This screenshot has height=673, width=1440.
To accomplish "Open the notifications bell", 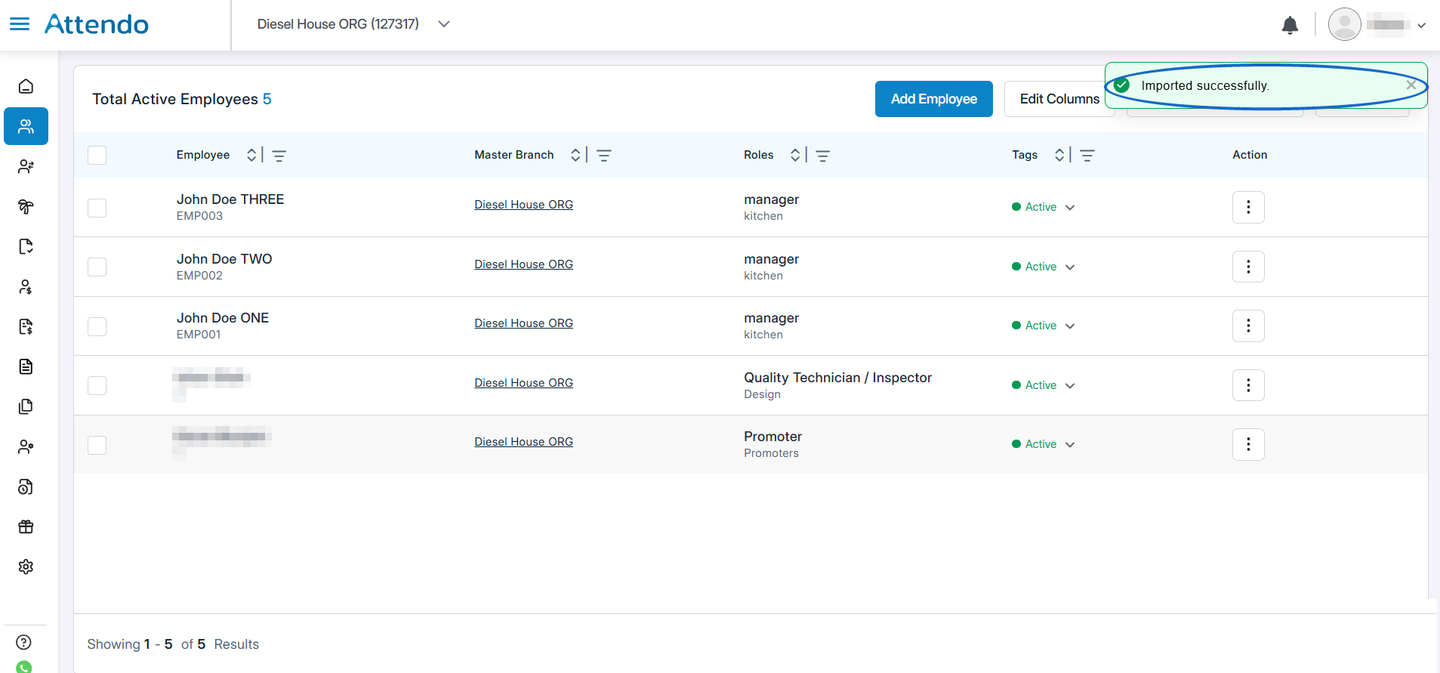I will 1290,25.
